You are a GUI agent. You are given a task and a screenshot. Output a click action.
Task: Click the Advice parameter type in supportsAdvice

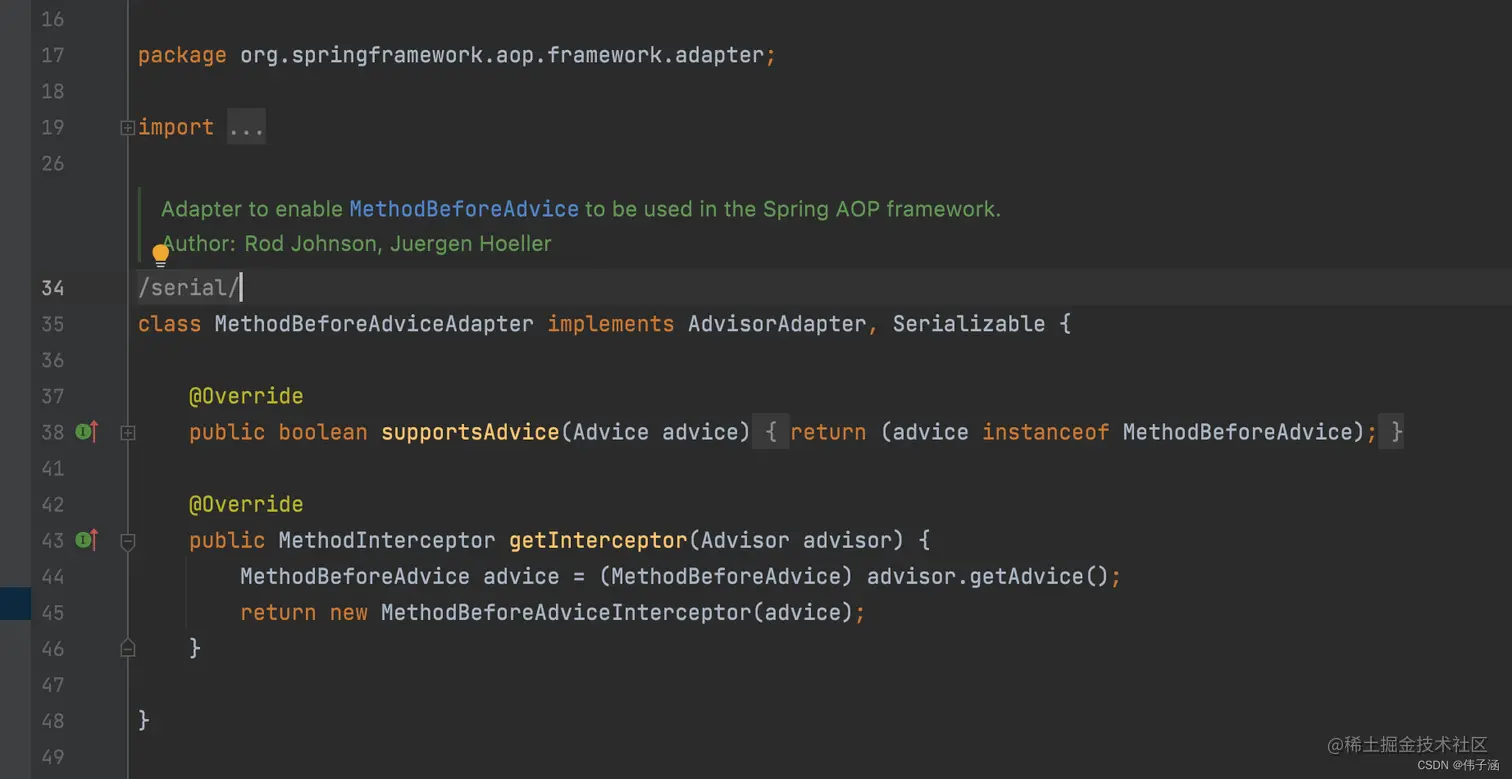click(x=611, y=432)
